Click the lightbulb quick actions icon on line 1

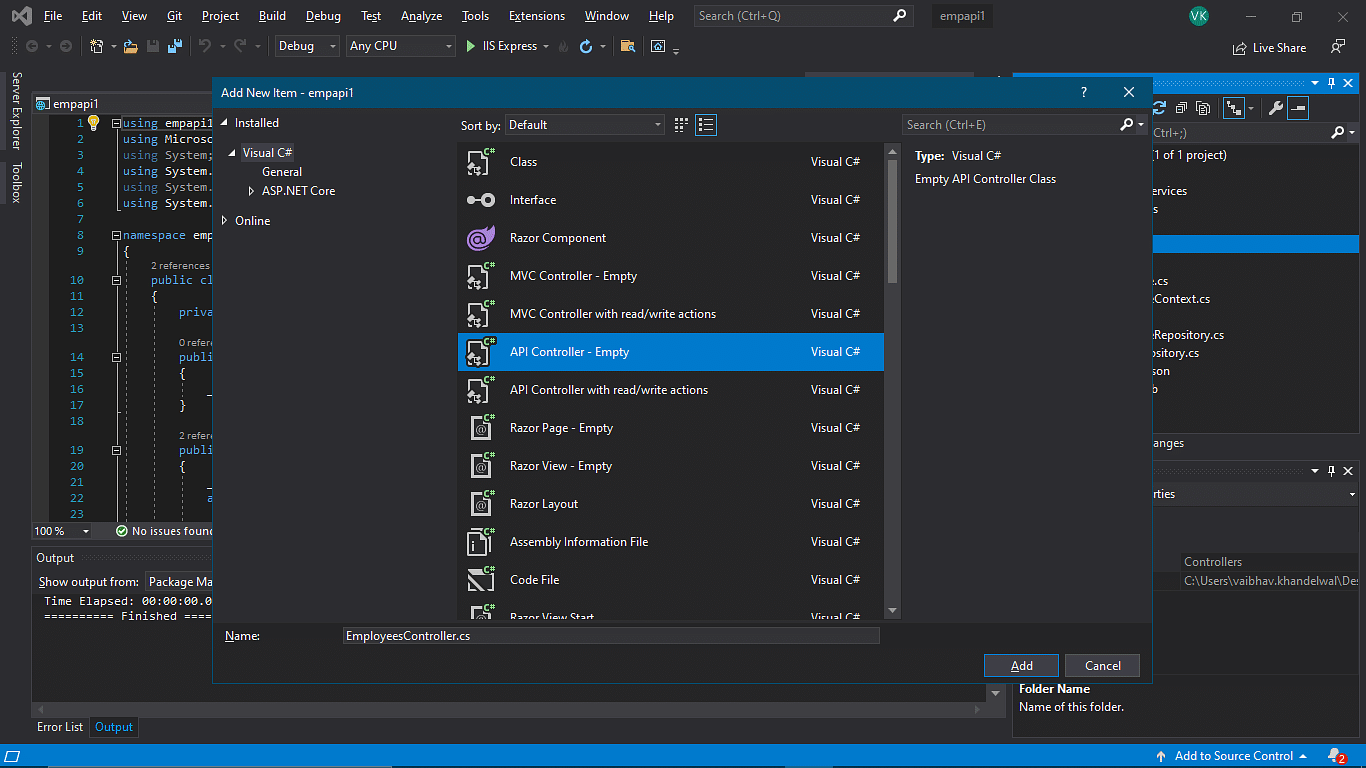(93, 122)
